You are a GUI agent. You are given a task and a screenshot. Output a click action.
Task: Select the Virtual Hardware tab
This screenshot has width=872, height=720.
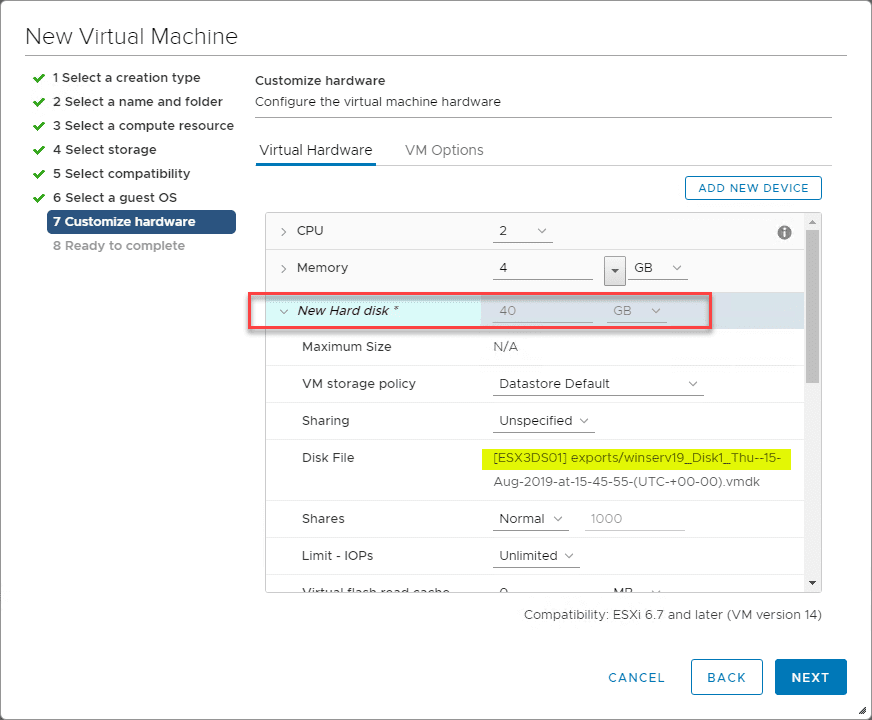click(x=315, y=150)
